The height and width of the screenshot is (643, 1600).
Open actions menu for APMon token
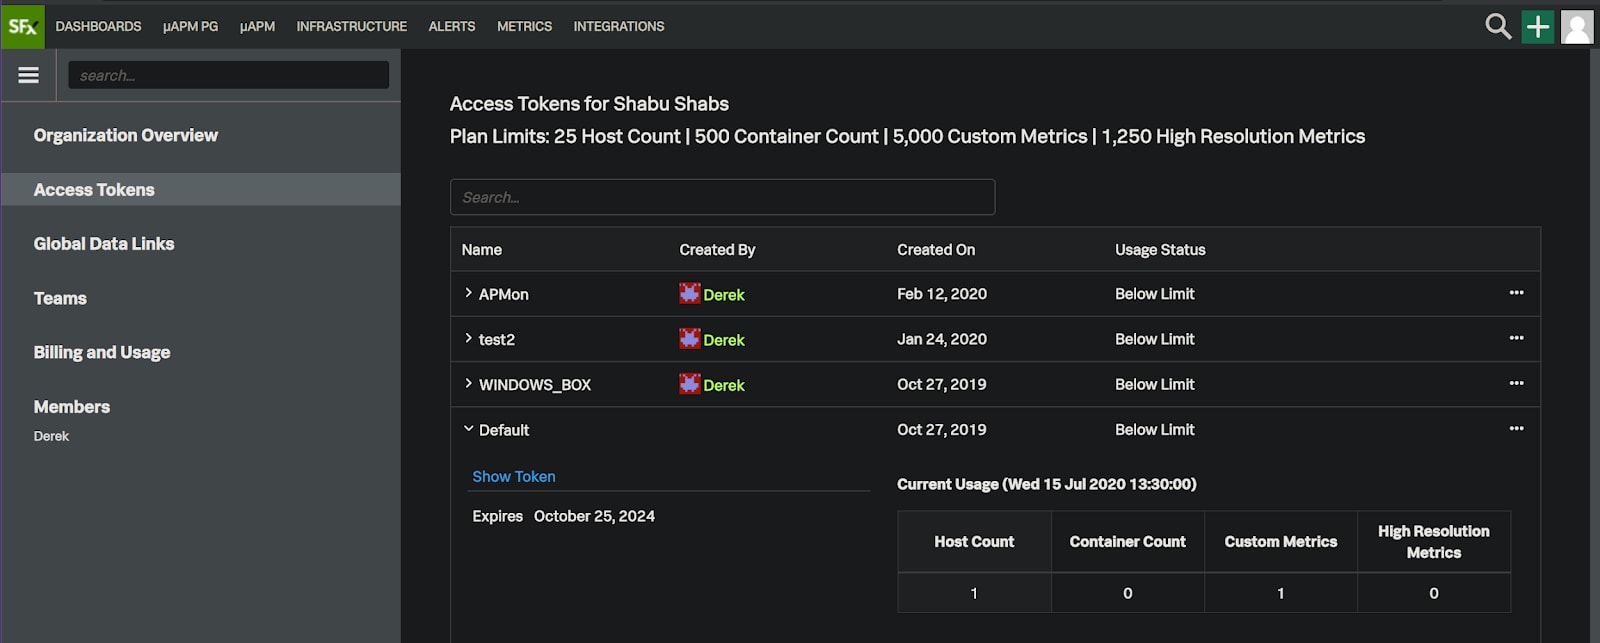coord(1516,293)
